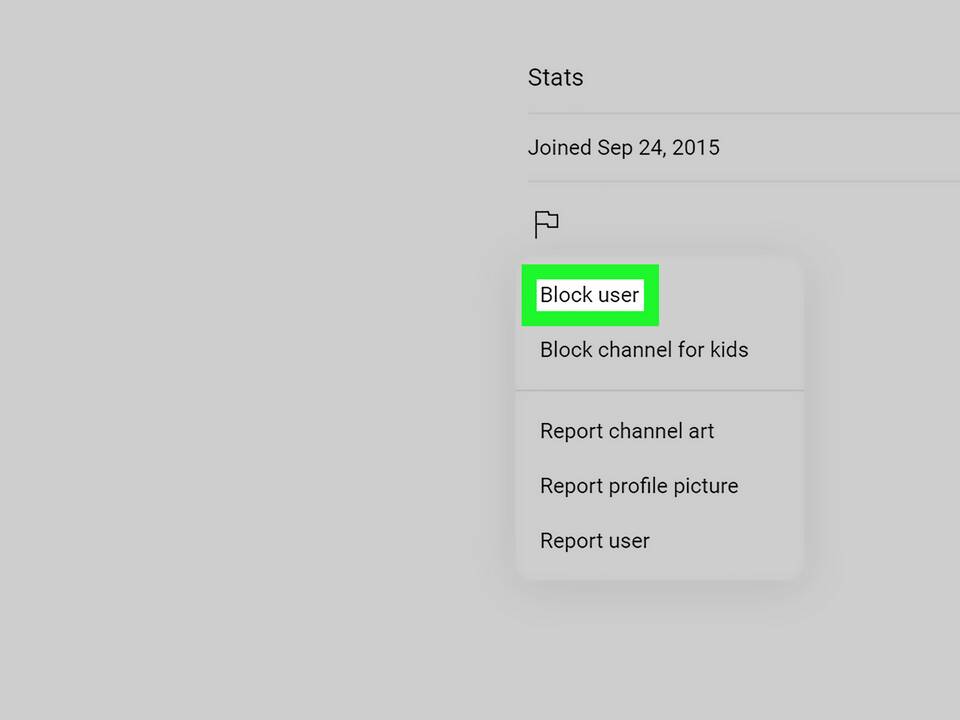Click the "Joined Sep 24, 2015" text

click(624, 148)
